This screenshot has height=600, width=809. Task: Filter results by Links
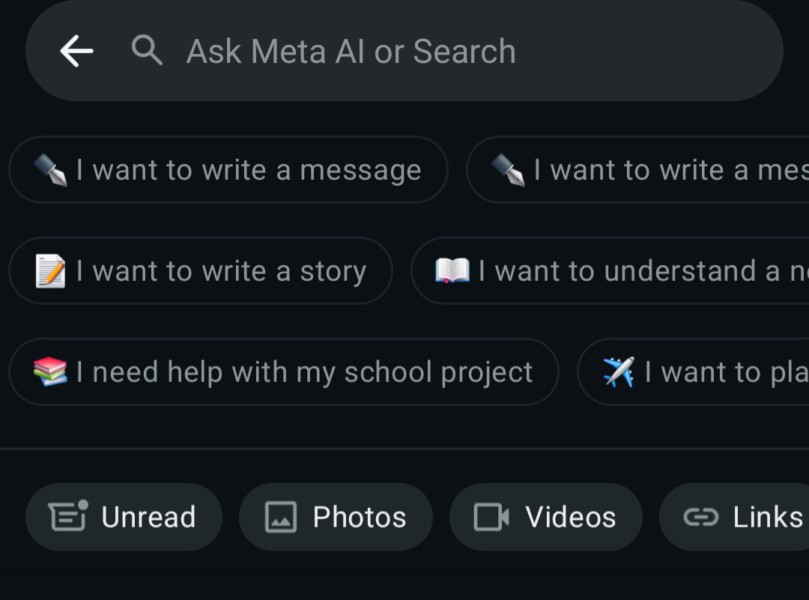click(740, 517)
